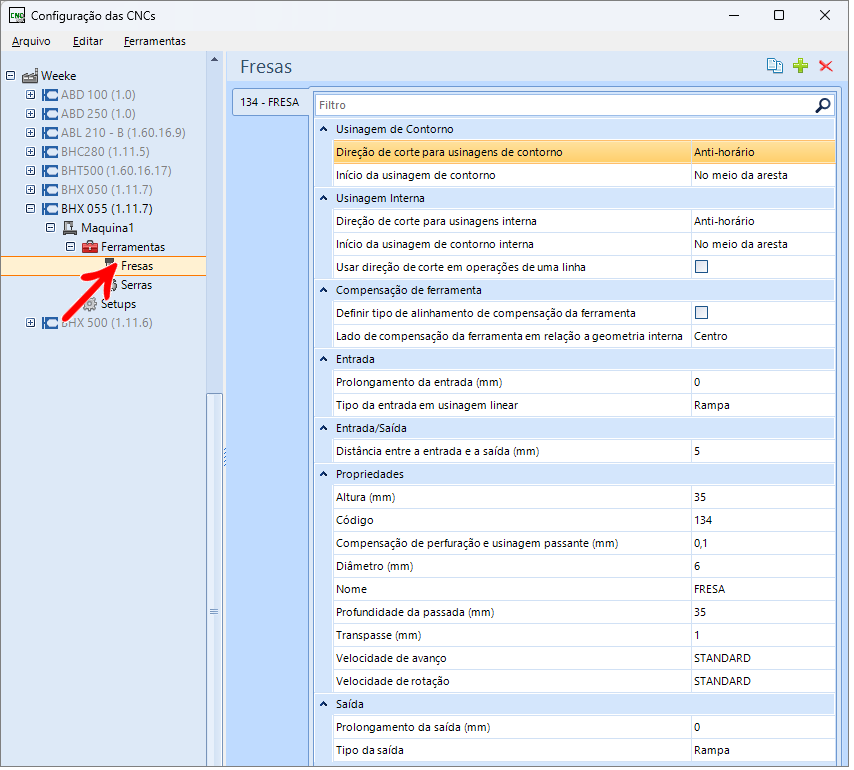Delete the fresa with red X icon
This screenshot has height=770, width=854.
(x=826, y=66)
